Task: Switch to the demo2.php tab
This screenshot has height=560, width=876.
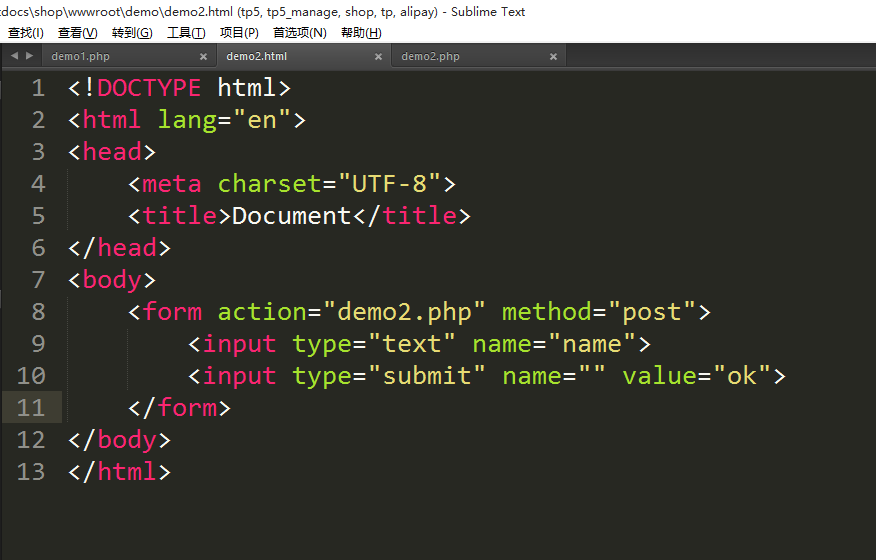Action: tap(430, 57)
